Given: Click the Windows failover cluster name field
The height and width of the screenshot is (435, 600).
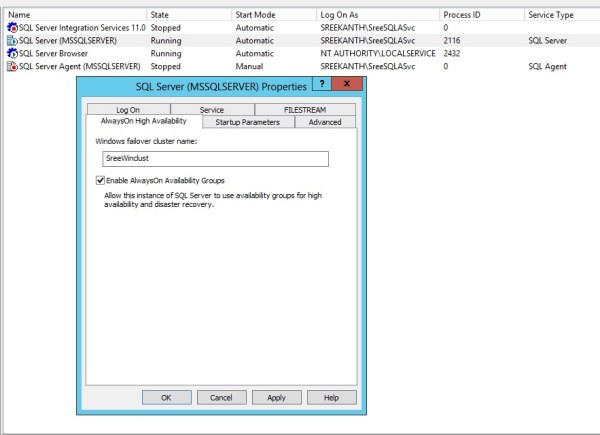Looking at the screenshot, I should 215,158.
